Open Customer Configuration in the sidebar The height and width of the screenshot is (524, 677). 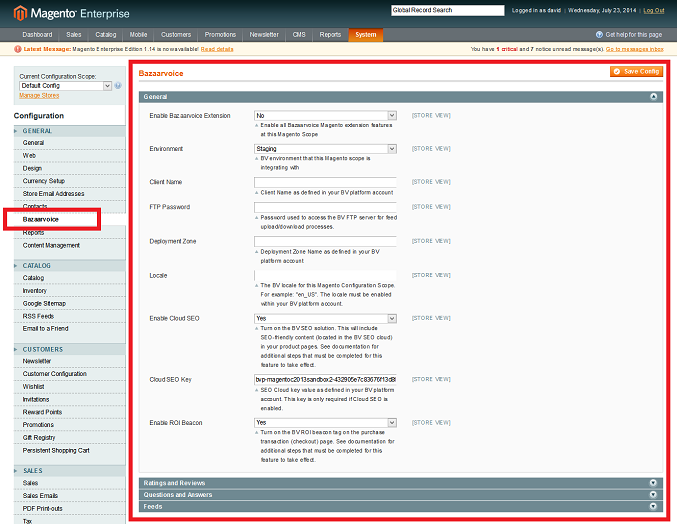tap(54, 374)
